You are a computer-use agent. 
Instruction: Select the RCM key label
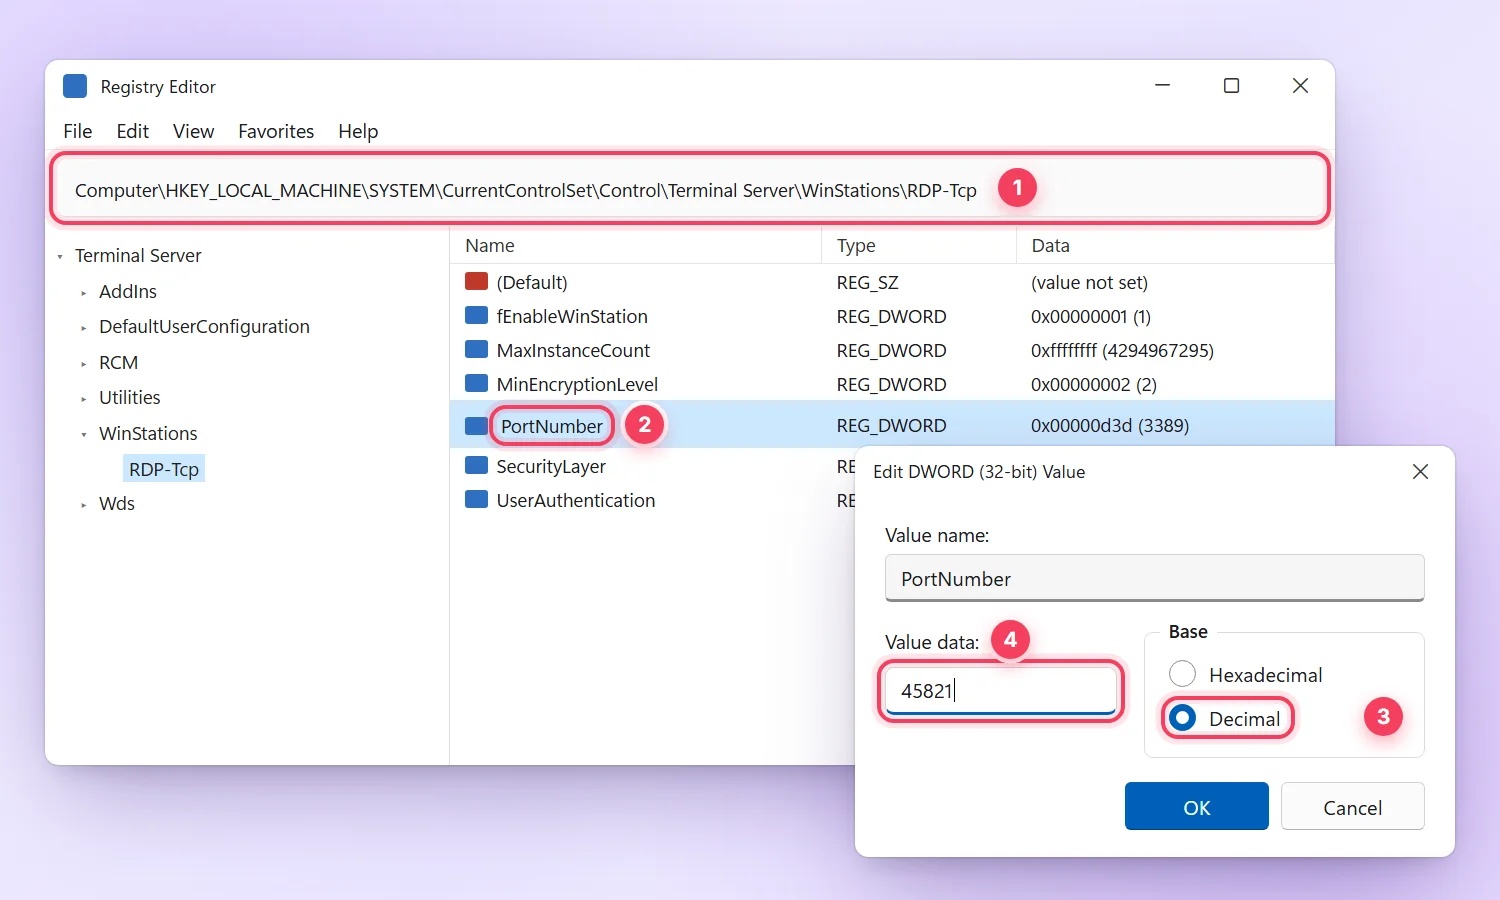[x=118, y=362]
